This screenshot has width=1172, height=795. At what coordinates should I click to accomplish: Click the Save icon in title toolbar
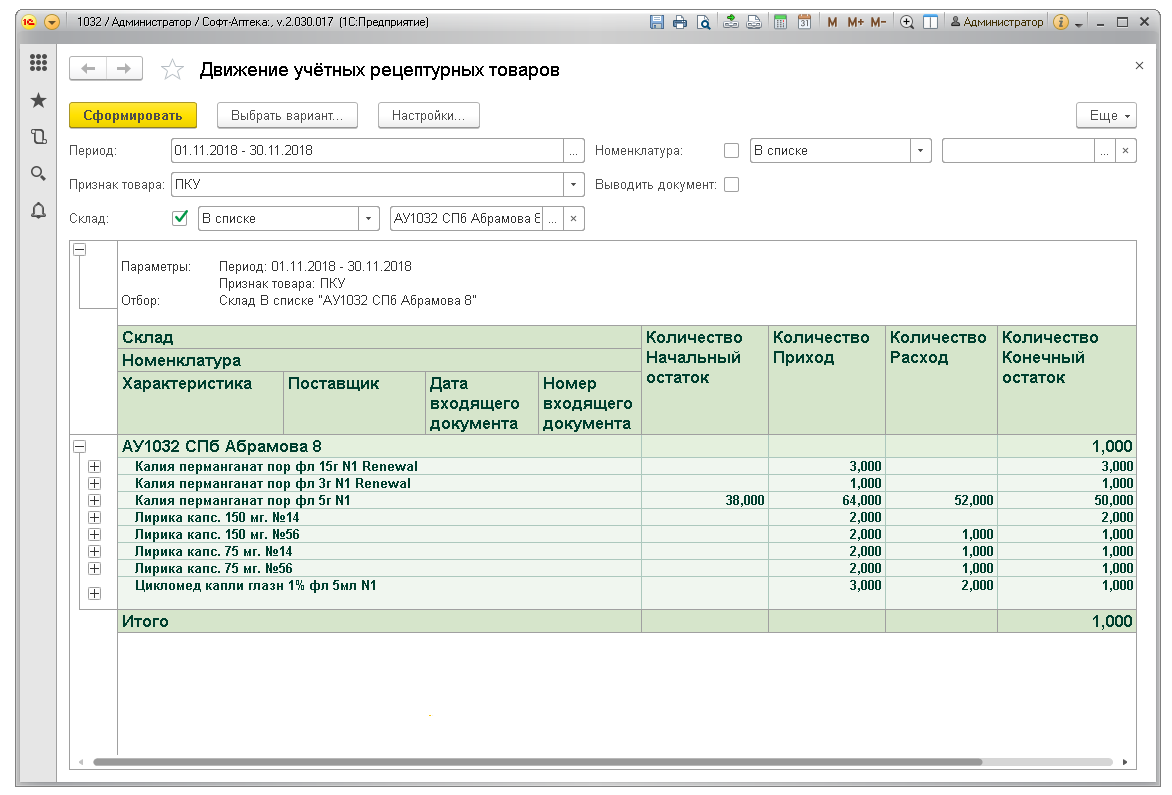click(x=657, y=22)
